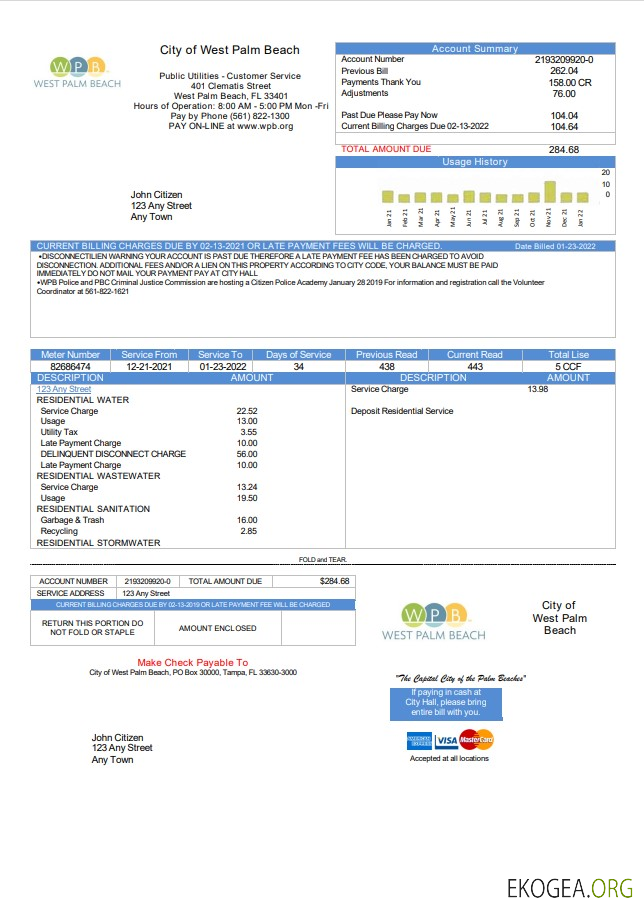This screenshot has width=644, height=915.
Task: Click the blue paying in cash notice box
Action: 446,703
